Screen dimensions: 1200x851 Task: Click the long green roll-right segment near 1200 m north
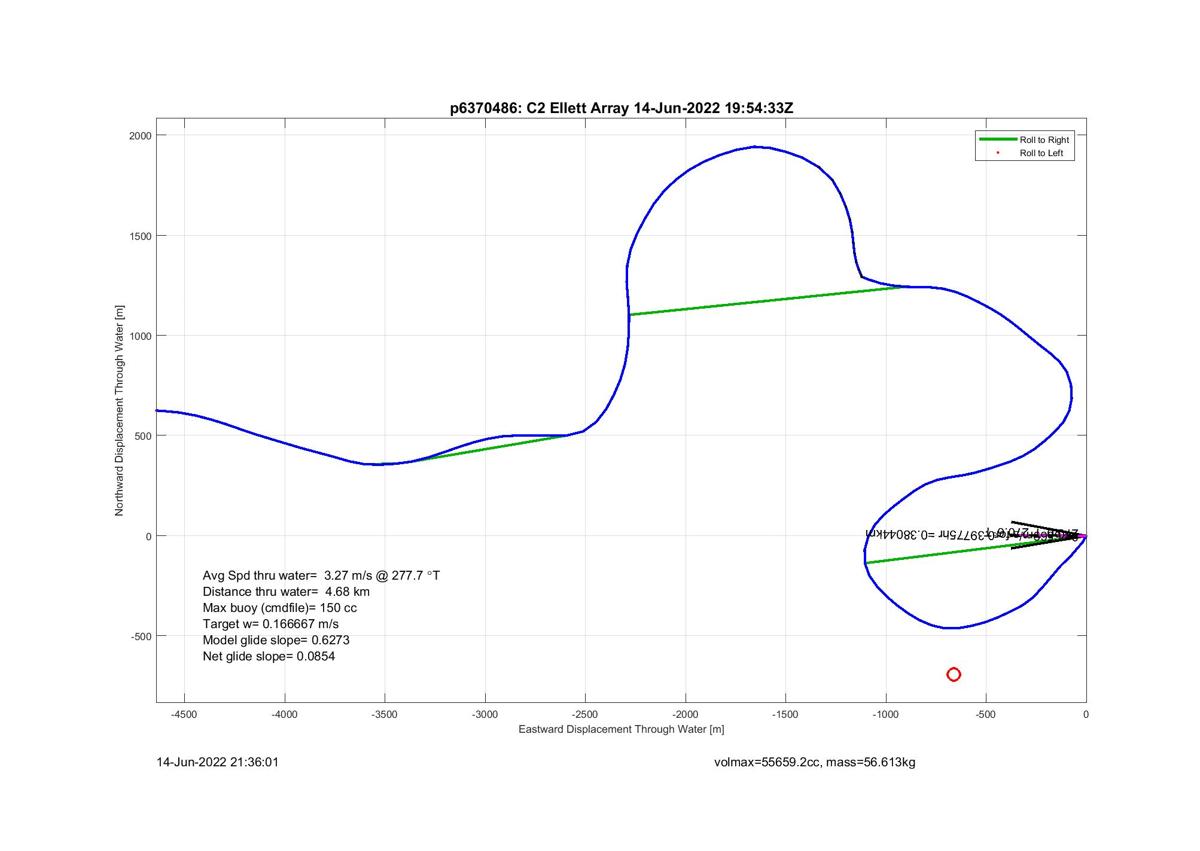tap(768, 301)
